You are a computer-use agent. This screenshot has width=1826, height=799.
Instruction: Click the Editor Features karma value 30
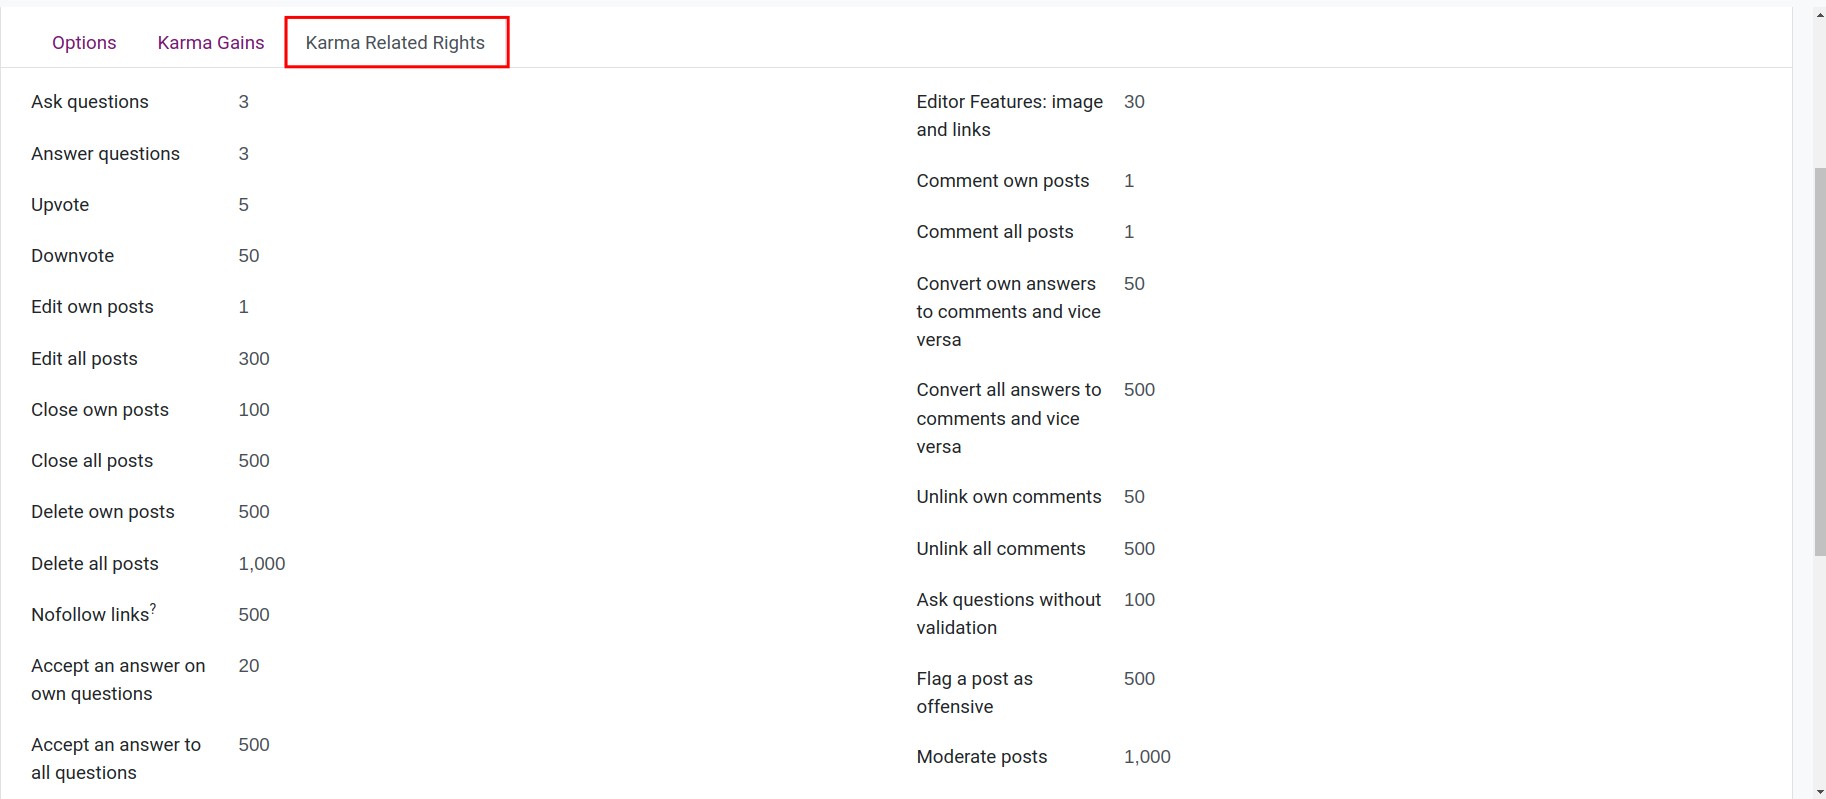pos(1134,102)
